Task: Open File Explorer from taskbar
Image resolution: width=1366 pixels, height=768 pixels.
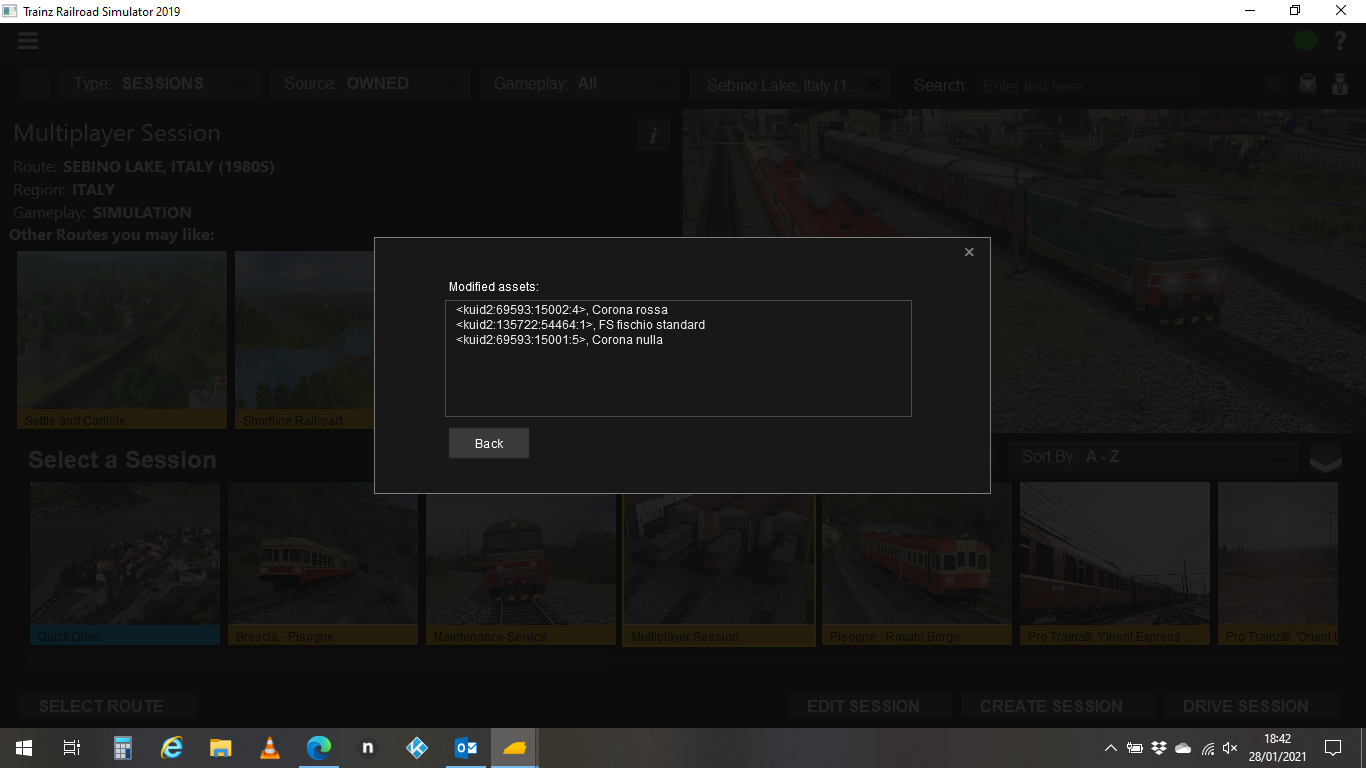Action: tap(221, 747)
